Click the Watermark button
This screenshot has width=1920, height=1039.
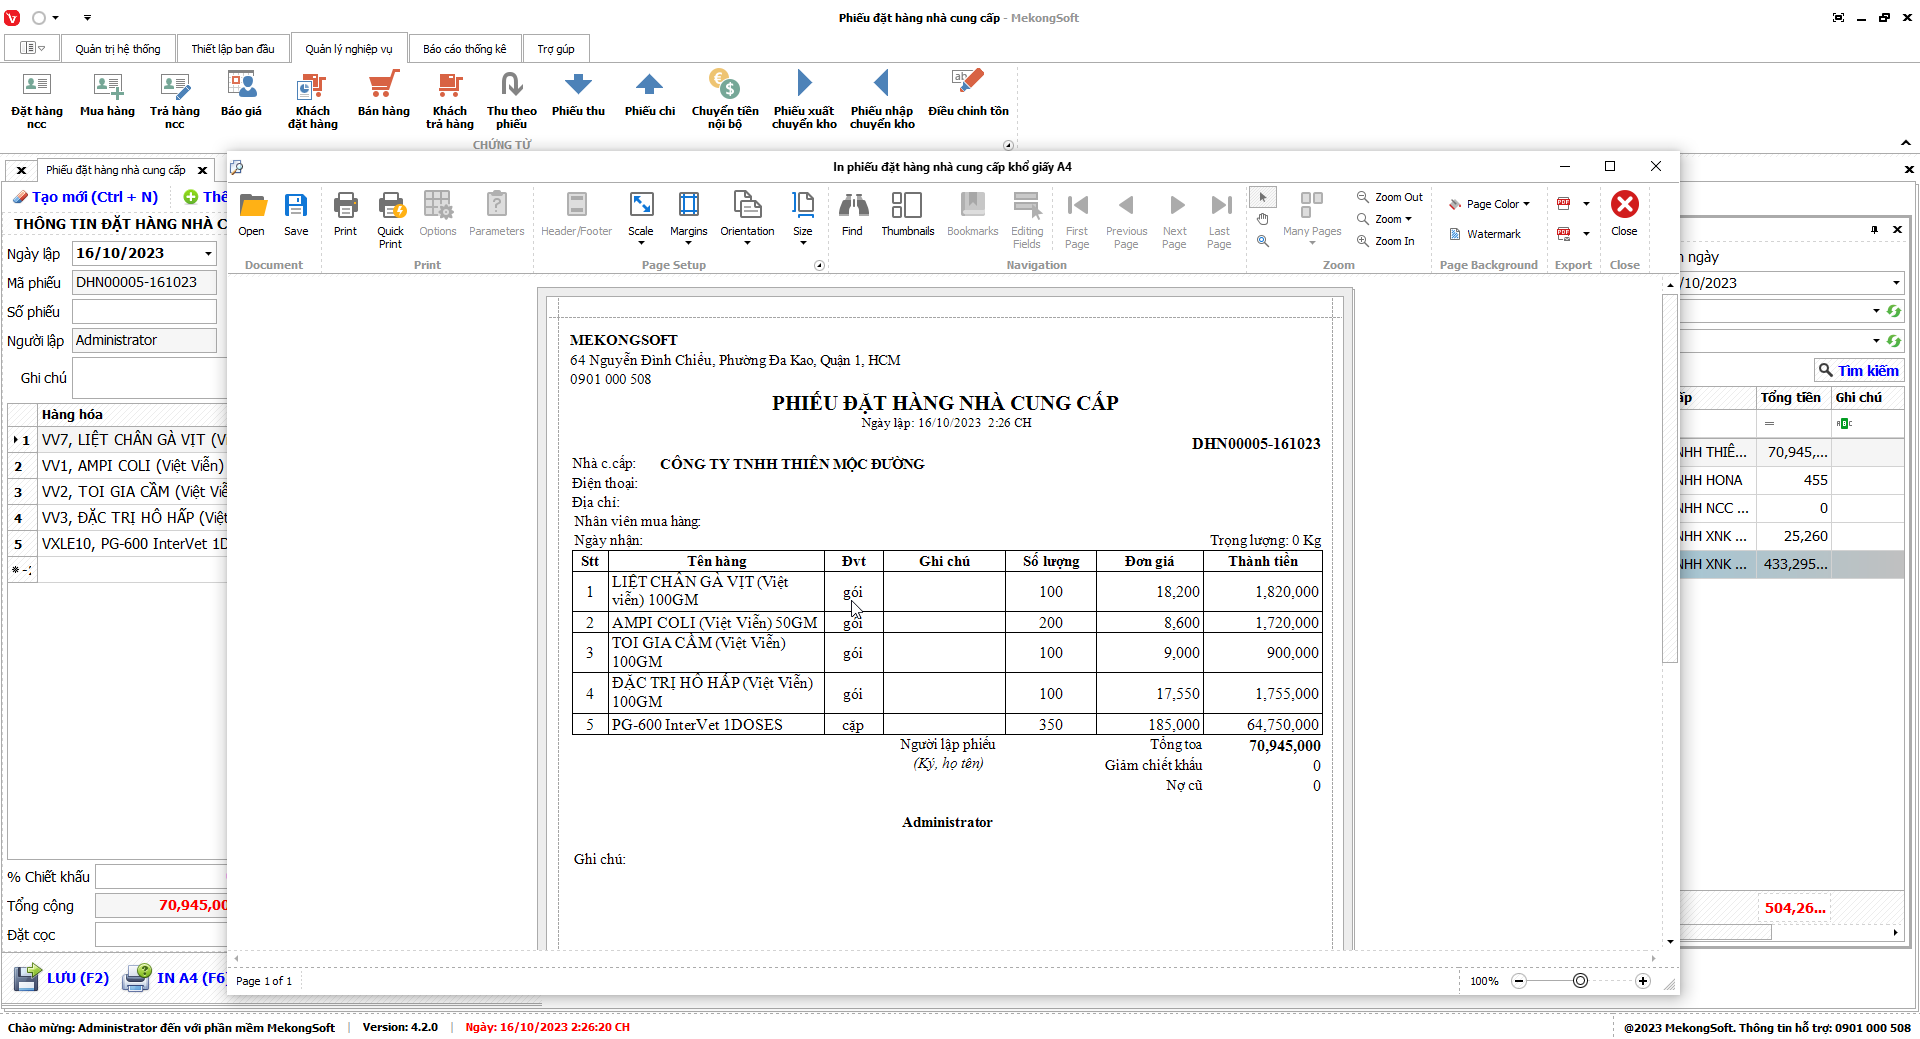(x=1486, y=234)
